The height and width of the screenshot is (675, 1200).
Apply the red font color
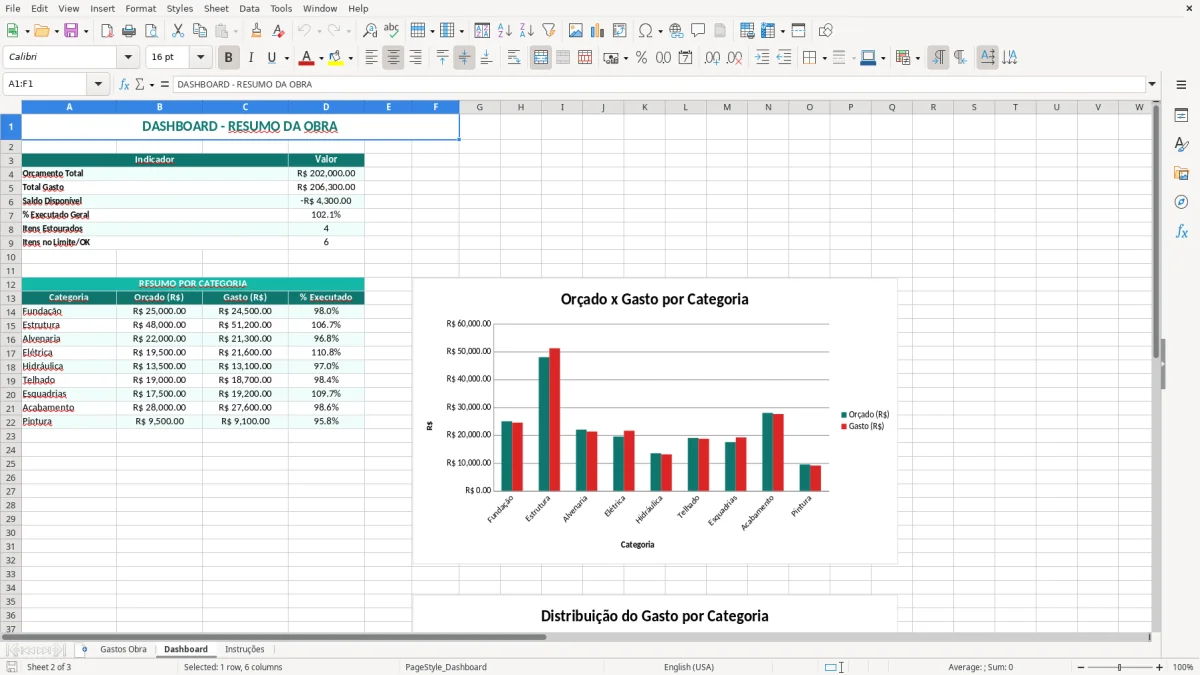pos(307,58)
